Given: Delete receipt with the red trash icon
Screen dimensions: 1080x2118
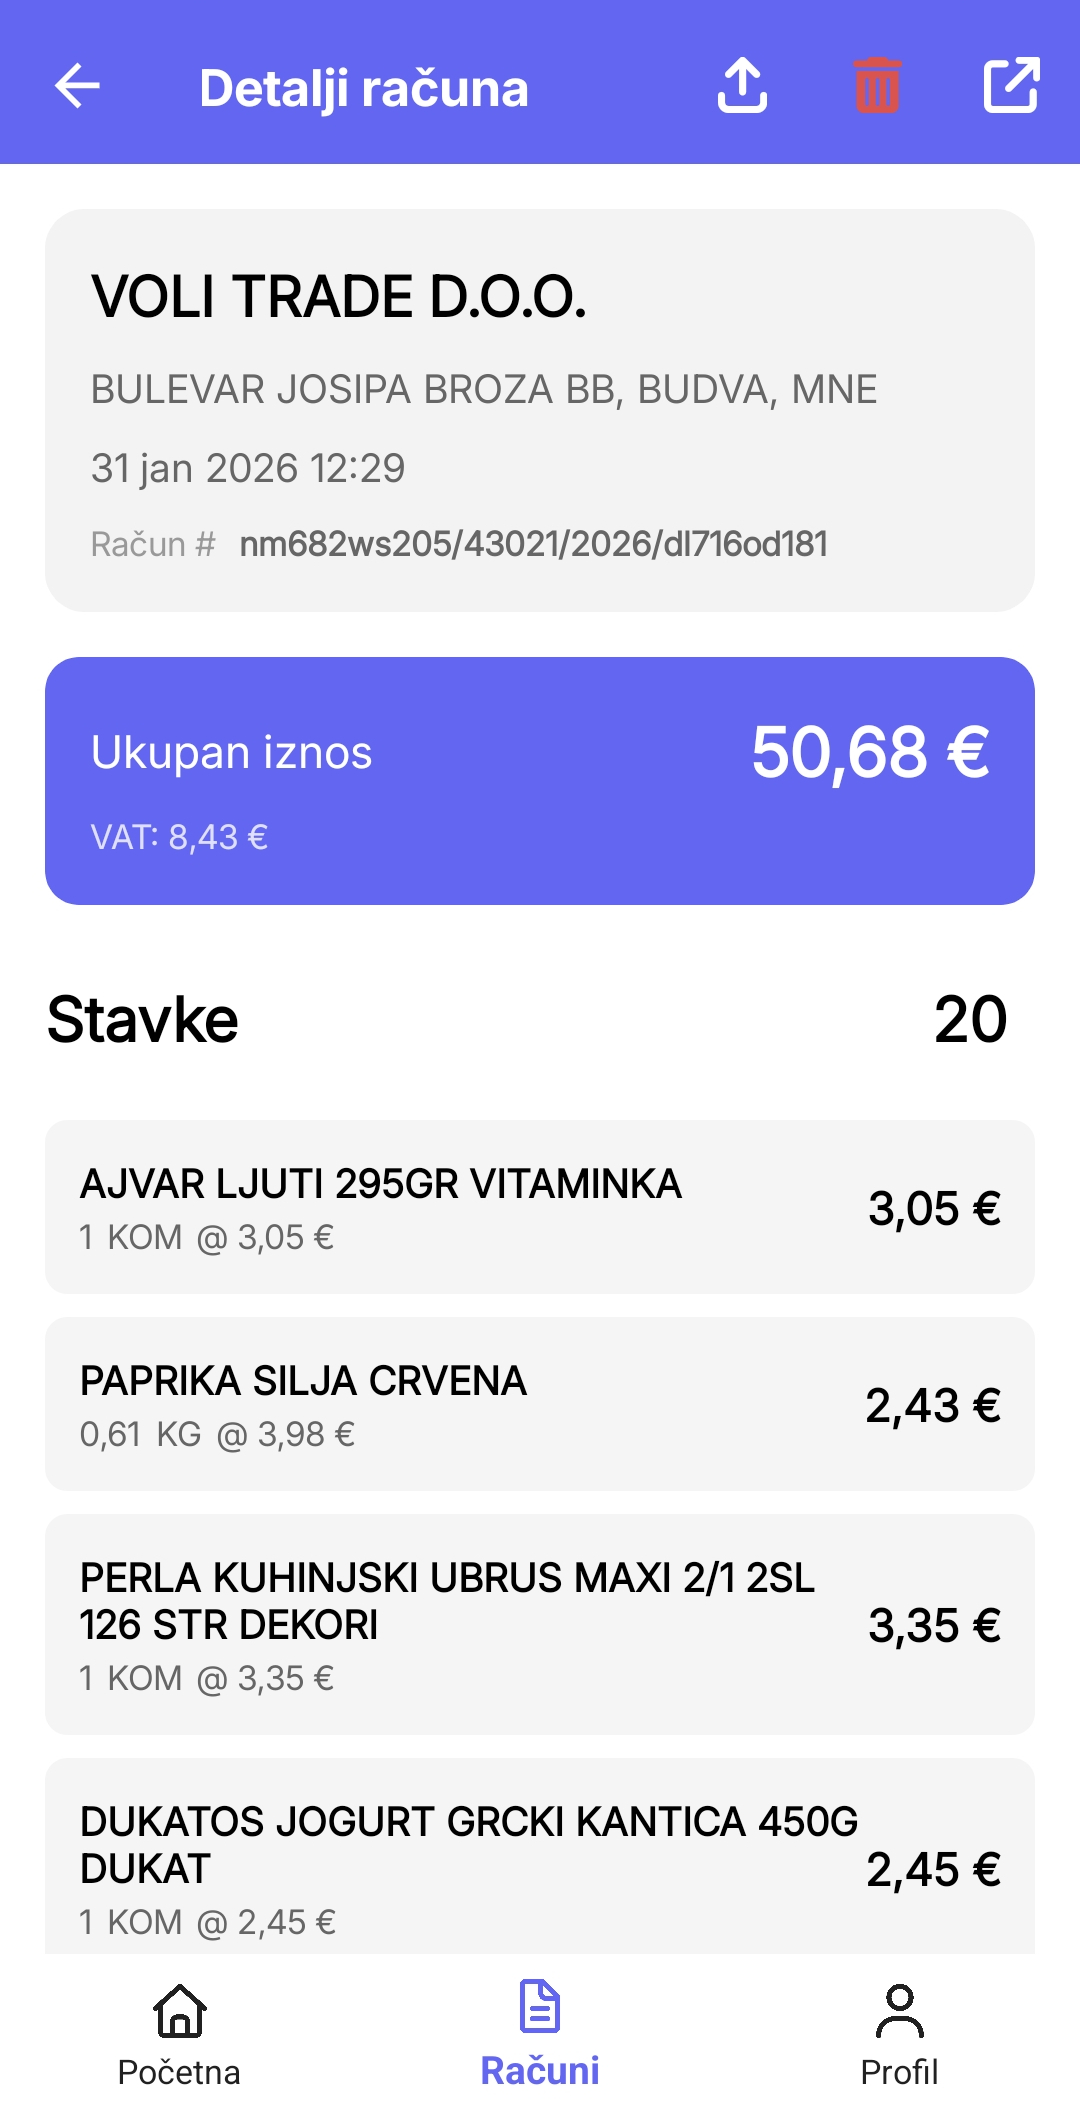Looking at the screenshot, I should (877, 86).
